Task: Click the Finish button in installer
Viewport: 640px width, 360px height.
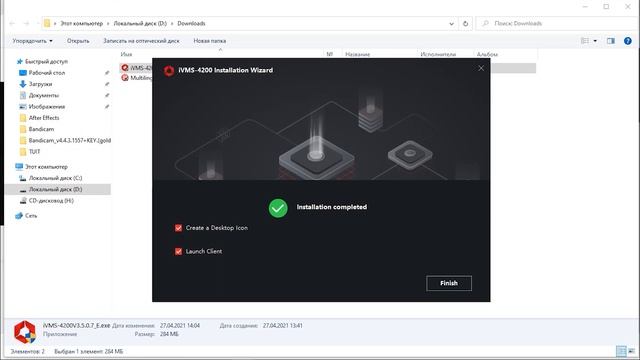Action: click(x=449, y=283)
